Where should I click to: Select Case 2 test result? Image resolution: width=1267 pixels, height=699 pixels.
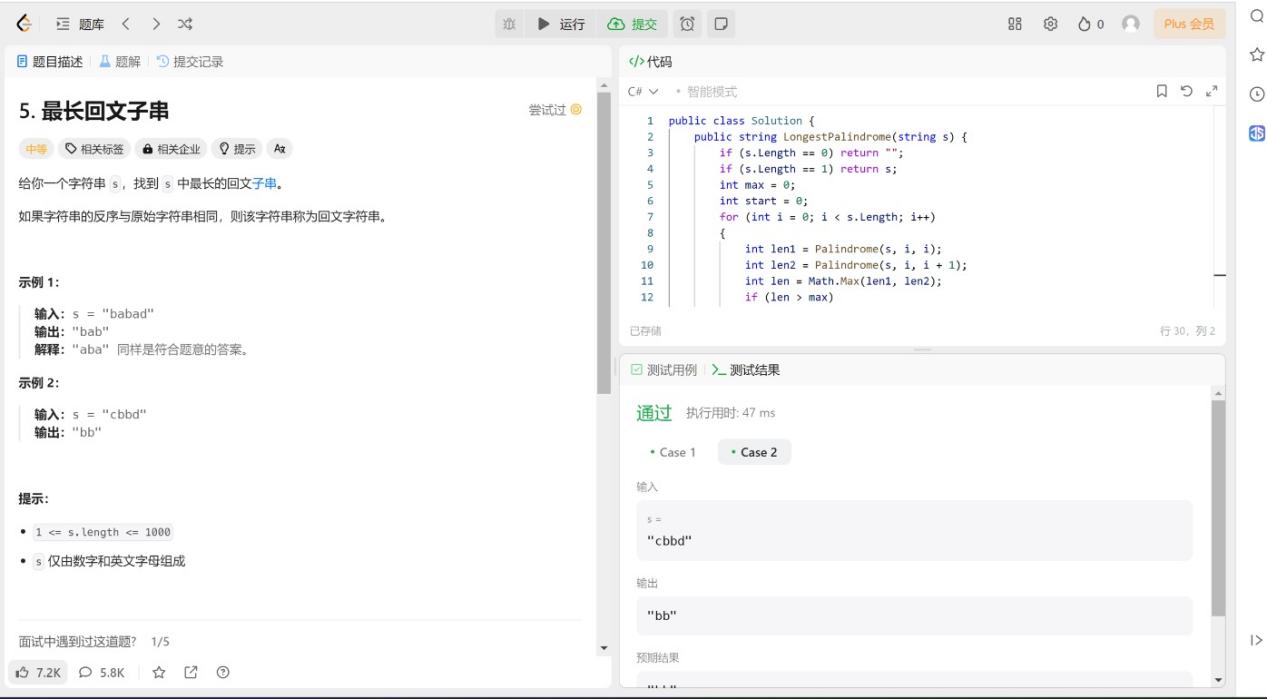pos(754,452)
